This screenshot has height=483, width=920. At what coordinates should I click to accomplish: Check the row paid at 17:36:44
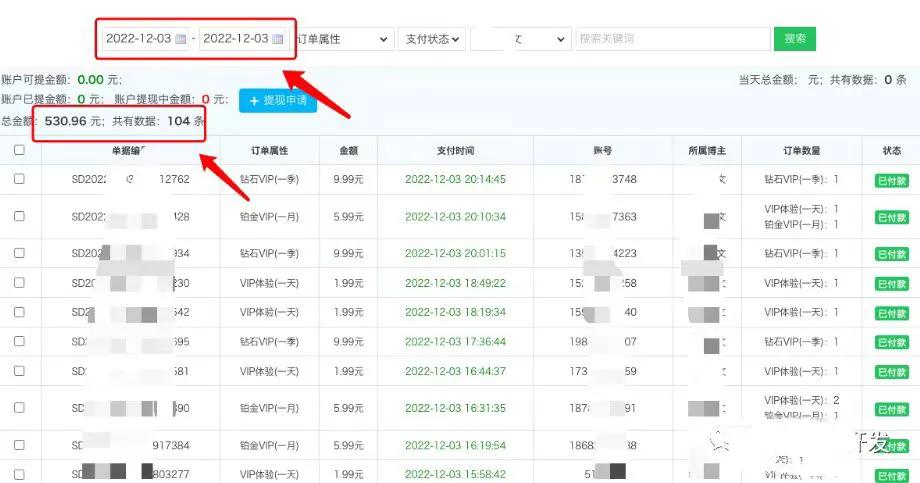[x=19, y=341]
